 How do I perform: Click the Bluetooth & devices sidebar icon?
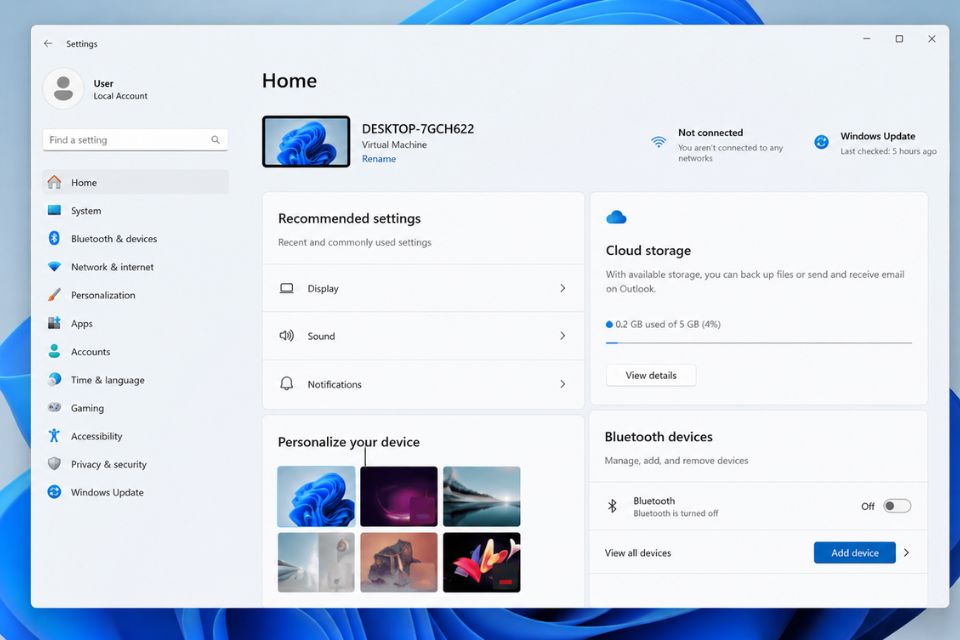point(54,238)
